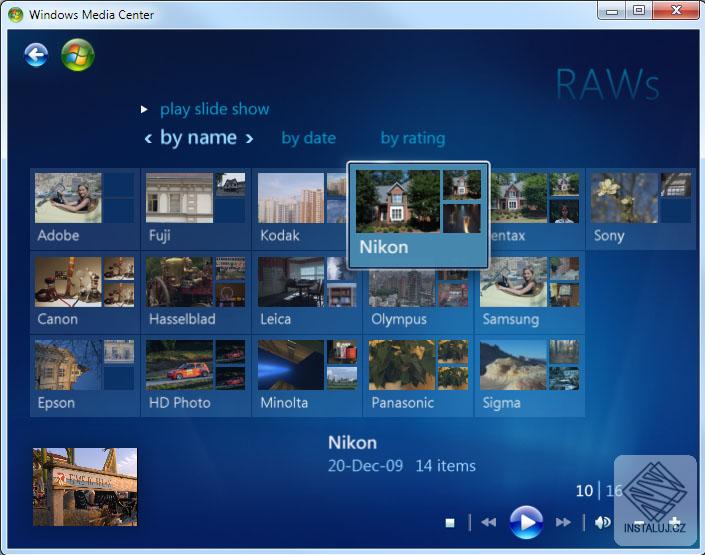Click the left chevron beside by name
705x555 pixels.
point(148,139)
